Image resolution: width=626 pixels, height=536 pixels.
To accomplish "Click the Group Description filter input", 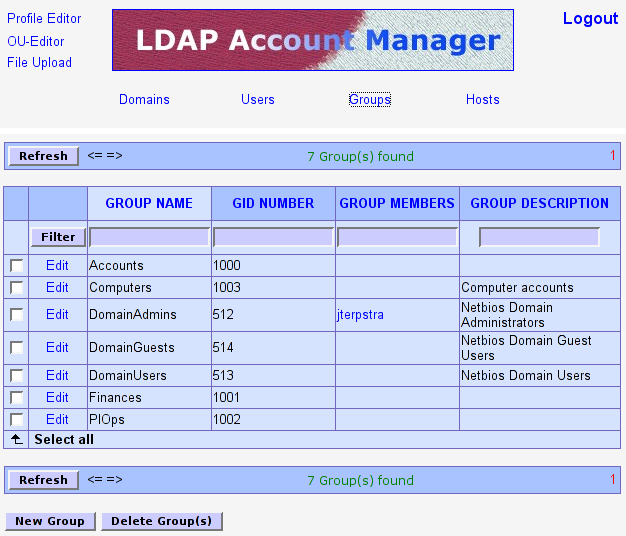I will point(539,237).
